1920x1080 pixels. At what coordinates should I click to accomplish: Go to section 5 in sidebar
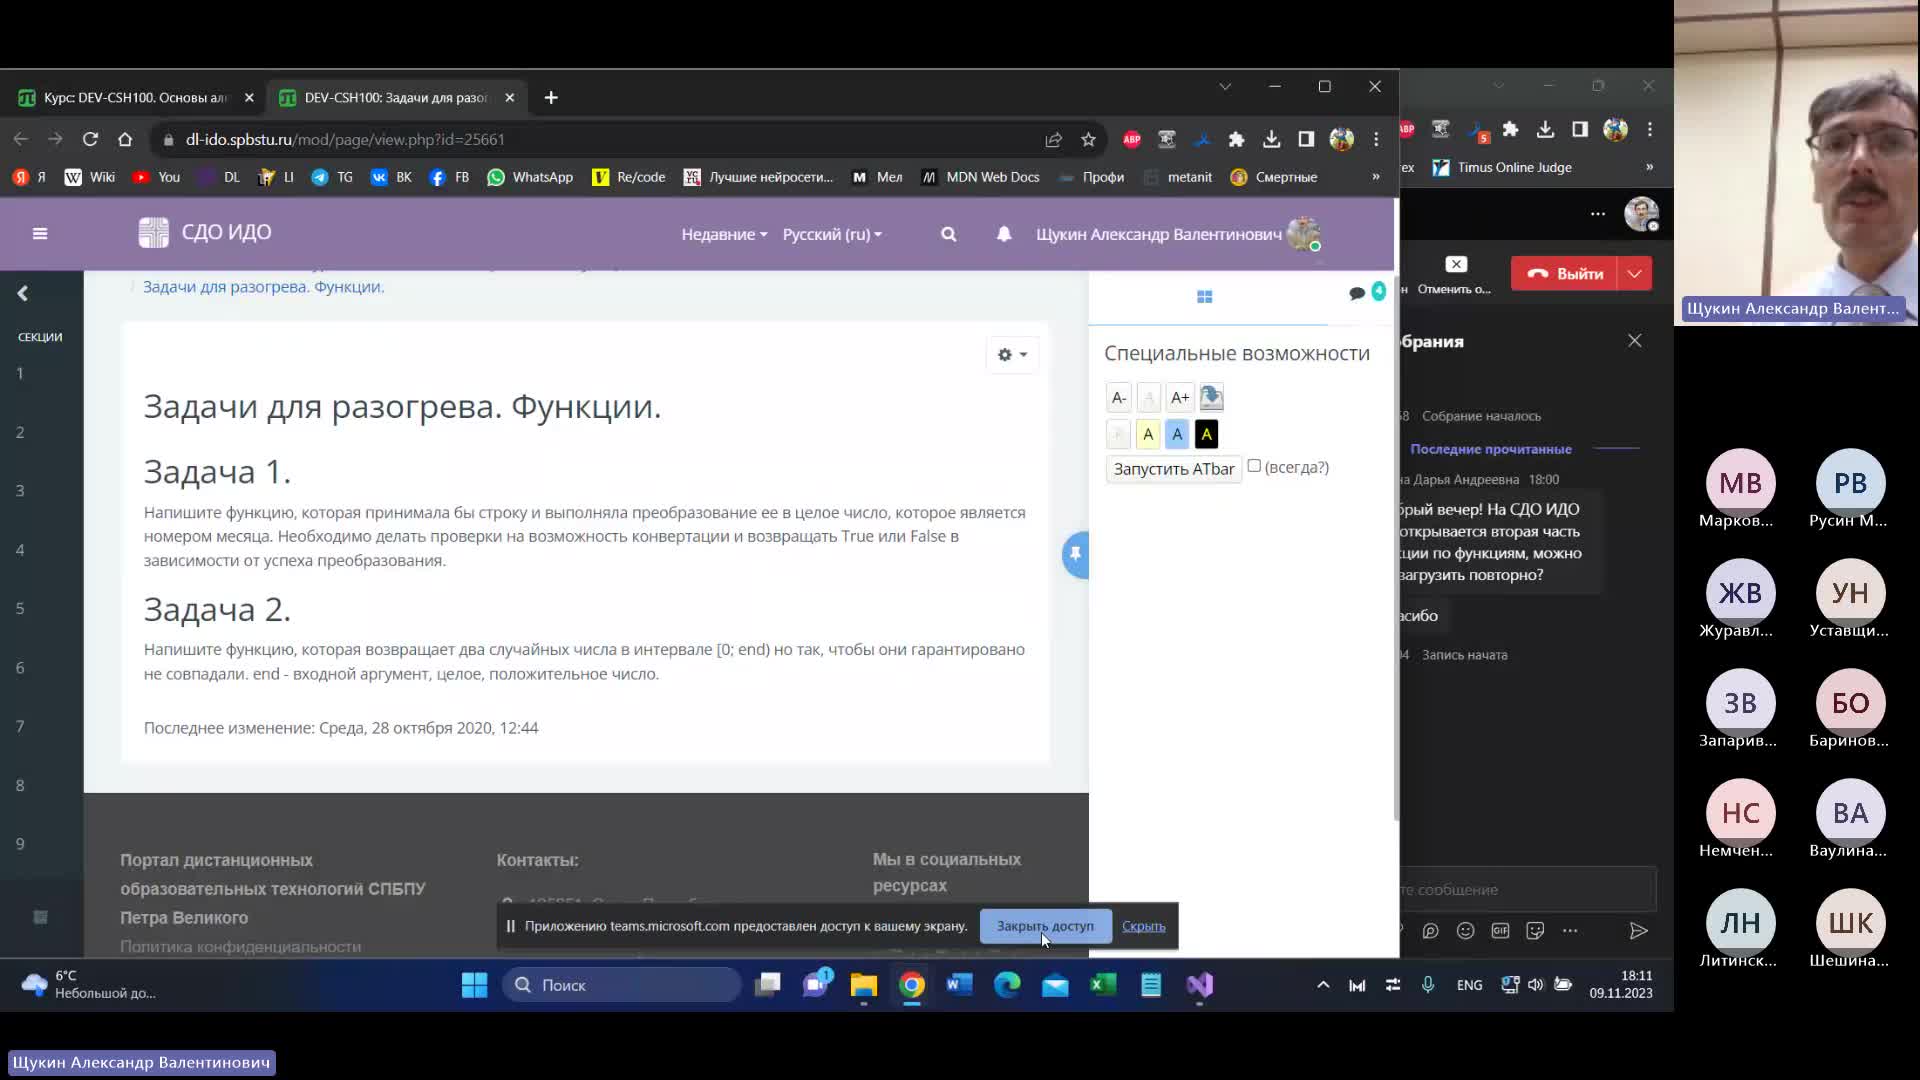[x=20, y=608]
